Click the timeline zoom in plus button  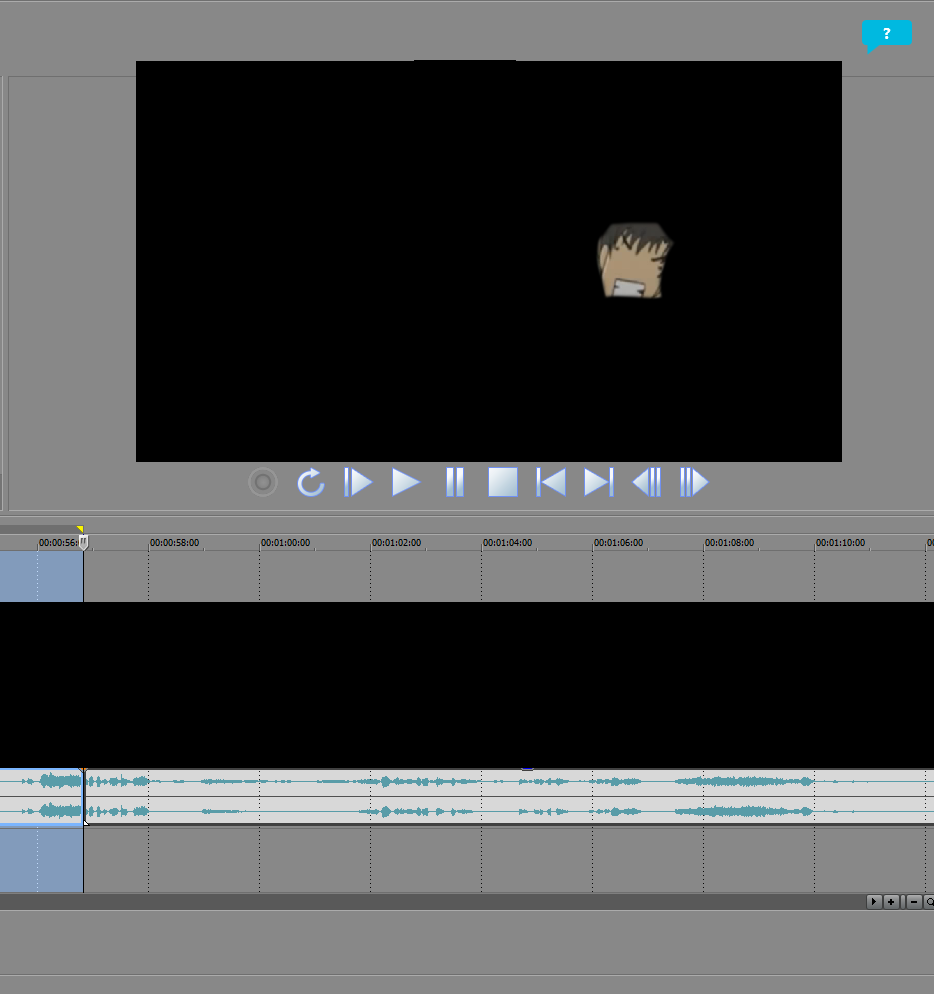tap(891, 902)
